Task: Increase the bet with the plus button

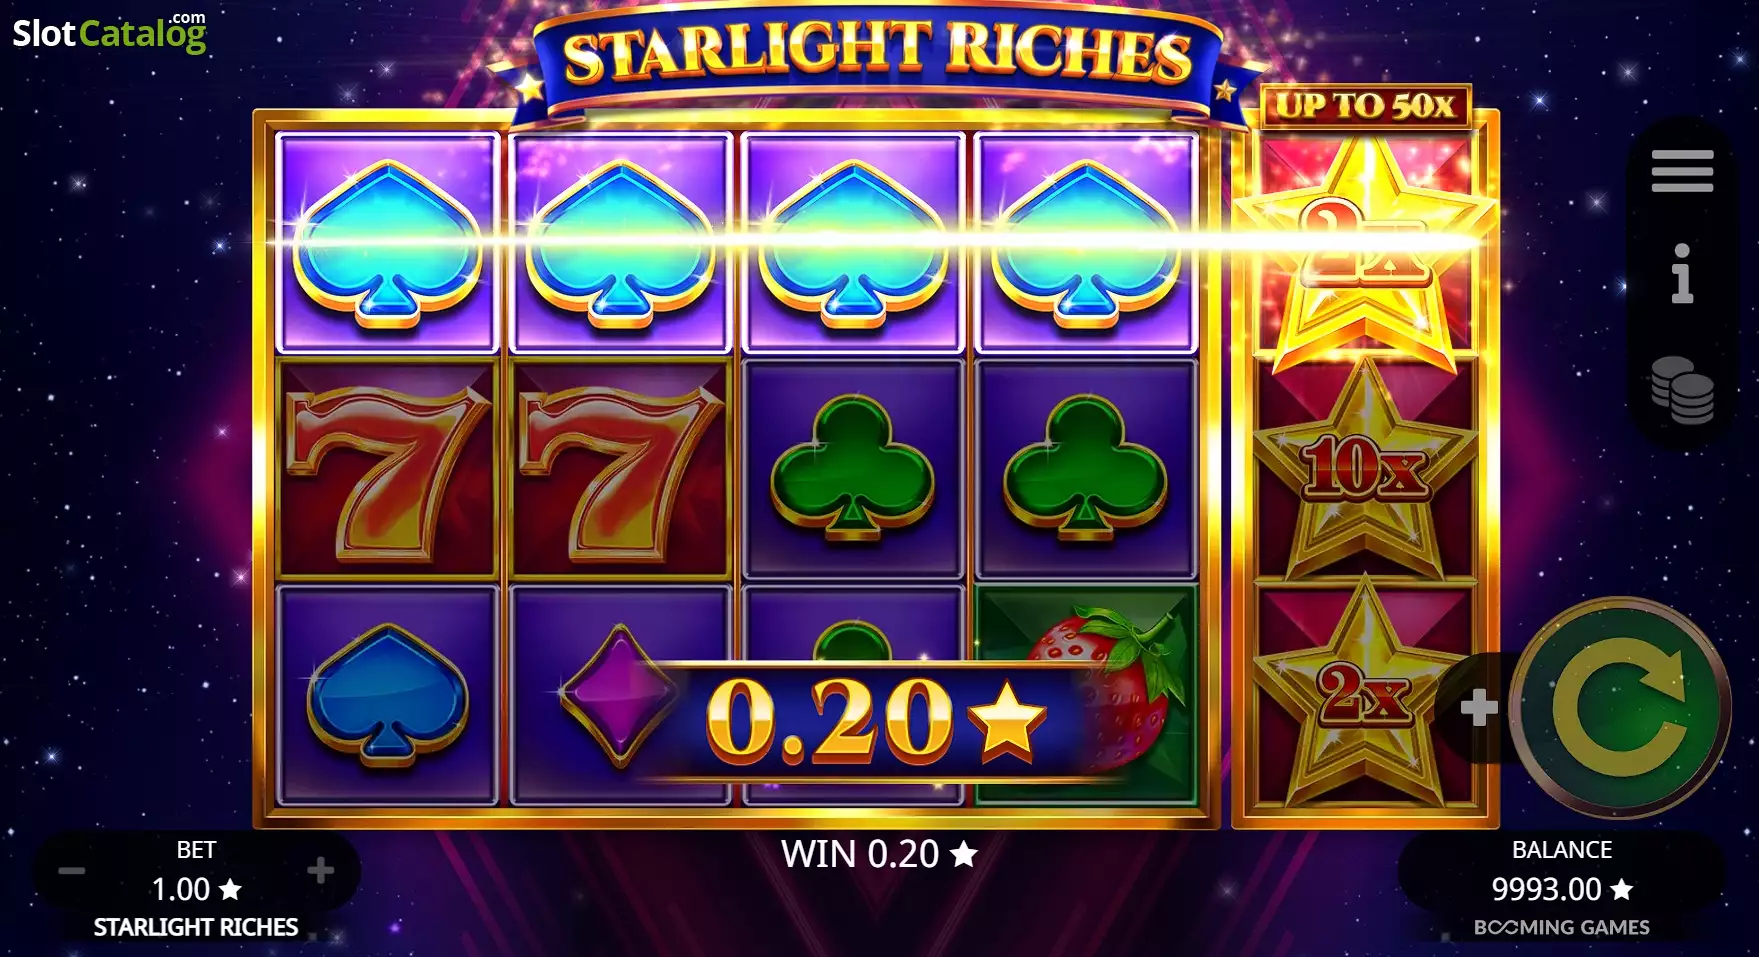Action: (320, 870)
